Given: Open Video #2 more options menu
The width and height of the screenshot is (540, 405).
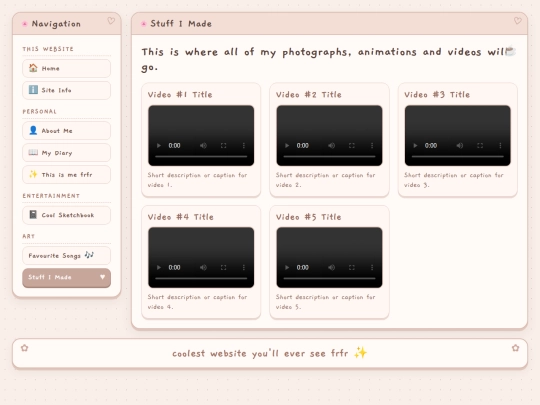Looking at the screenshot, I should (x=372, y=146).
